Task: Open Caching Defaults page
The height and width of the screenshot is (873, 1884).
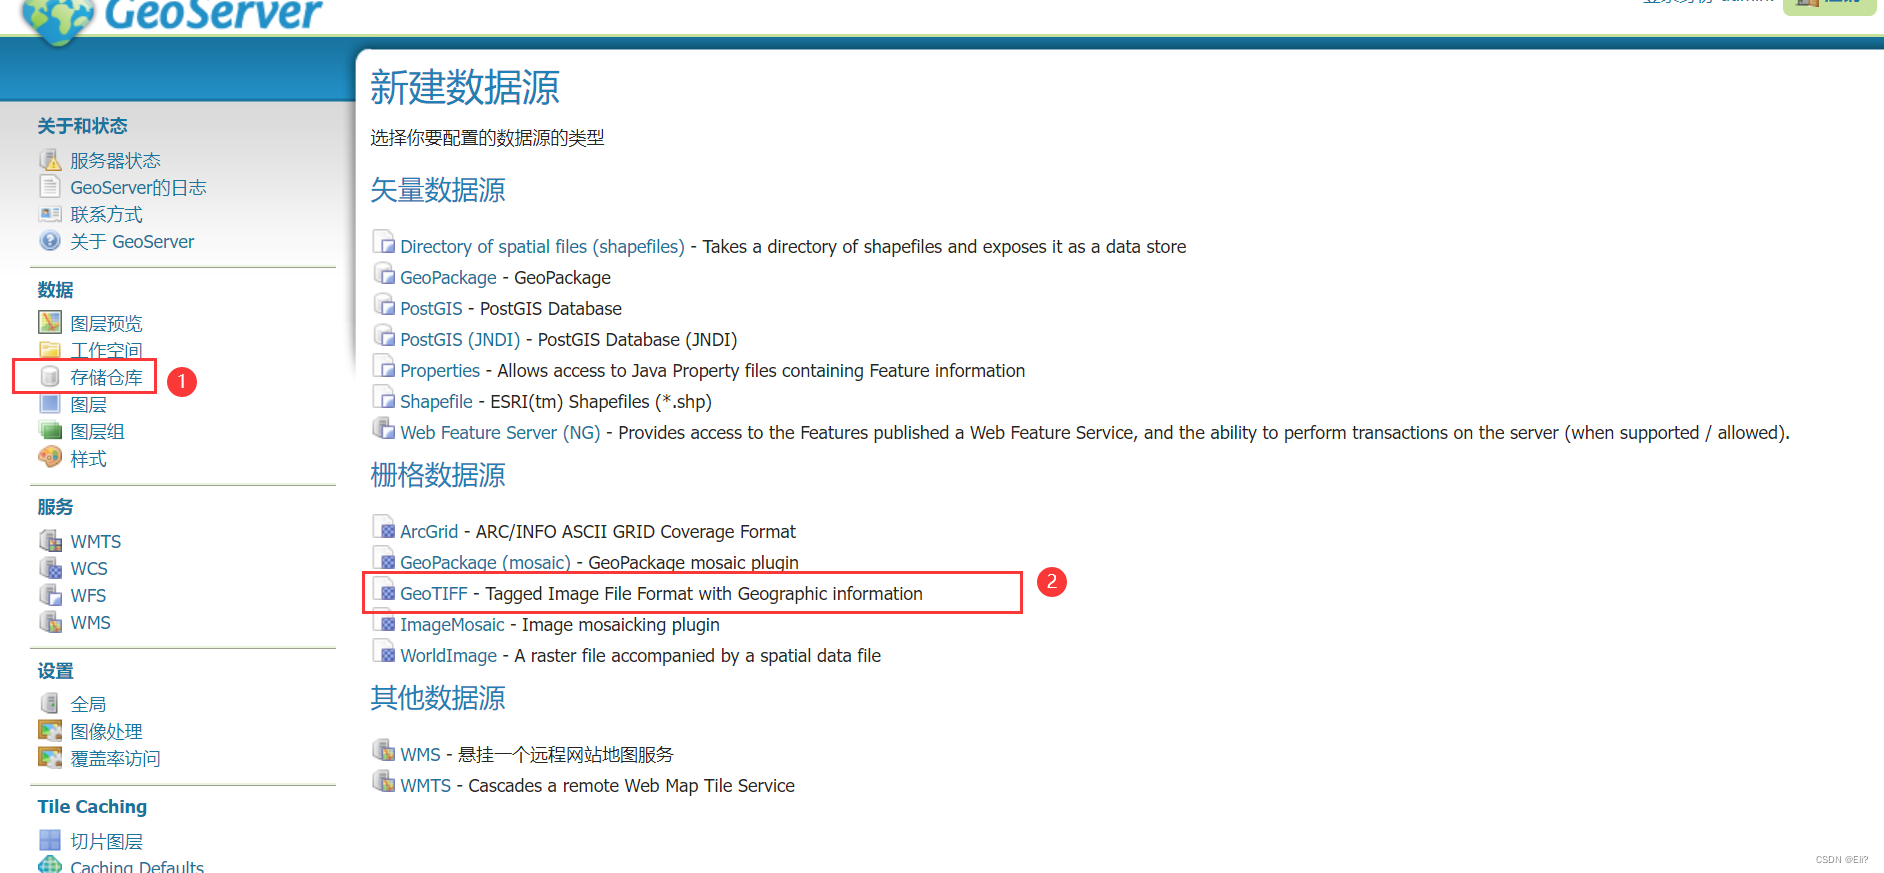Action: click(x=137, y=866)
